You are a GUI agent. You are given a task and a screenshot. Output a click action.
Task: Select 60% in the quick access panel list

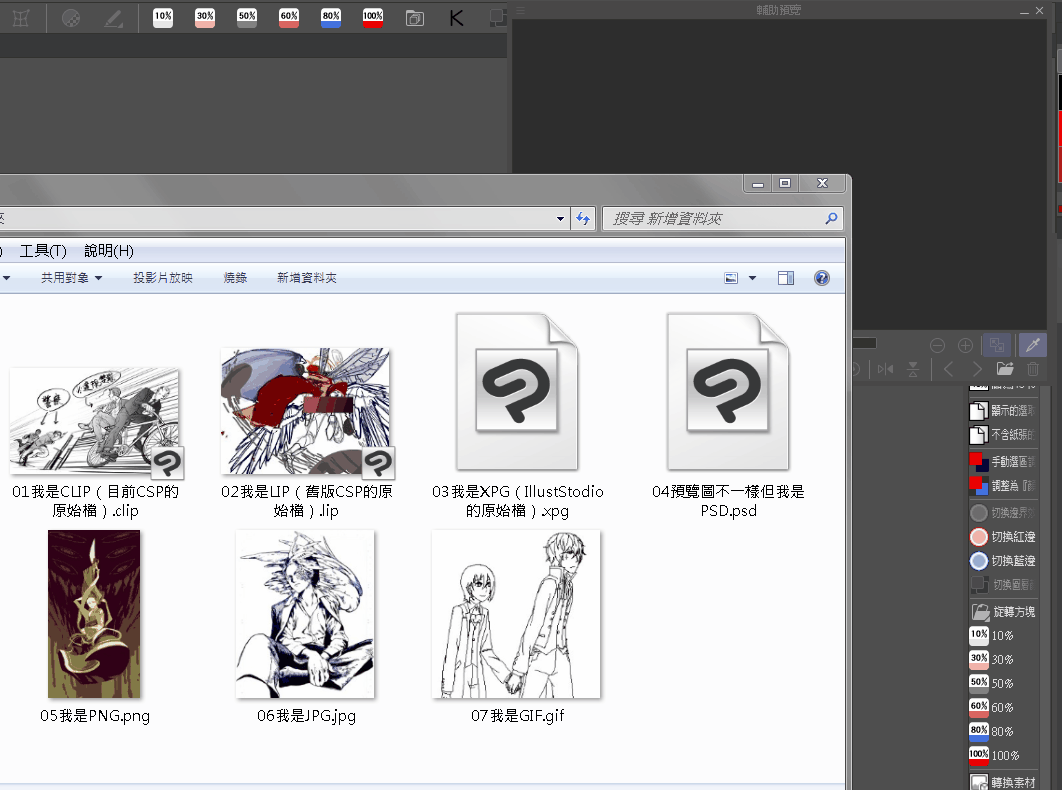(992, 707)
